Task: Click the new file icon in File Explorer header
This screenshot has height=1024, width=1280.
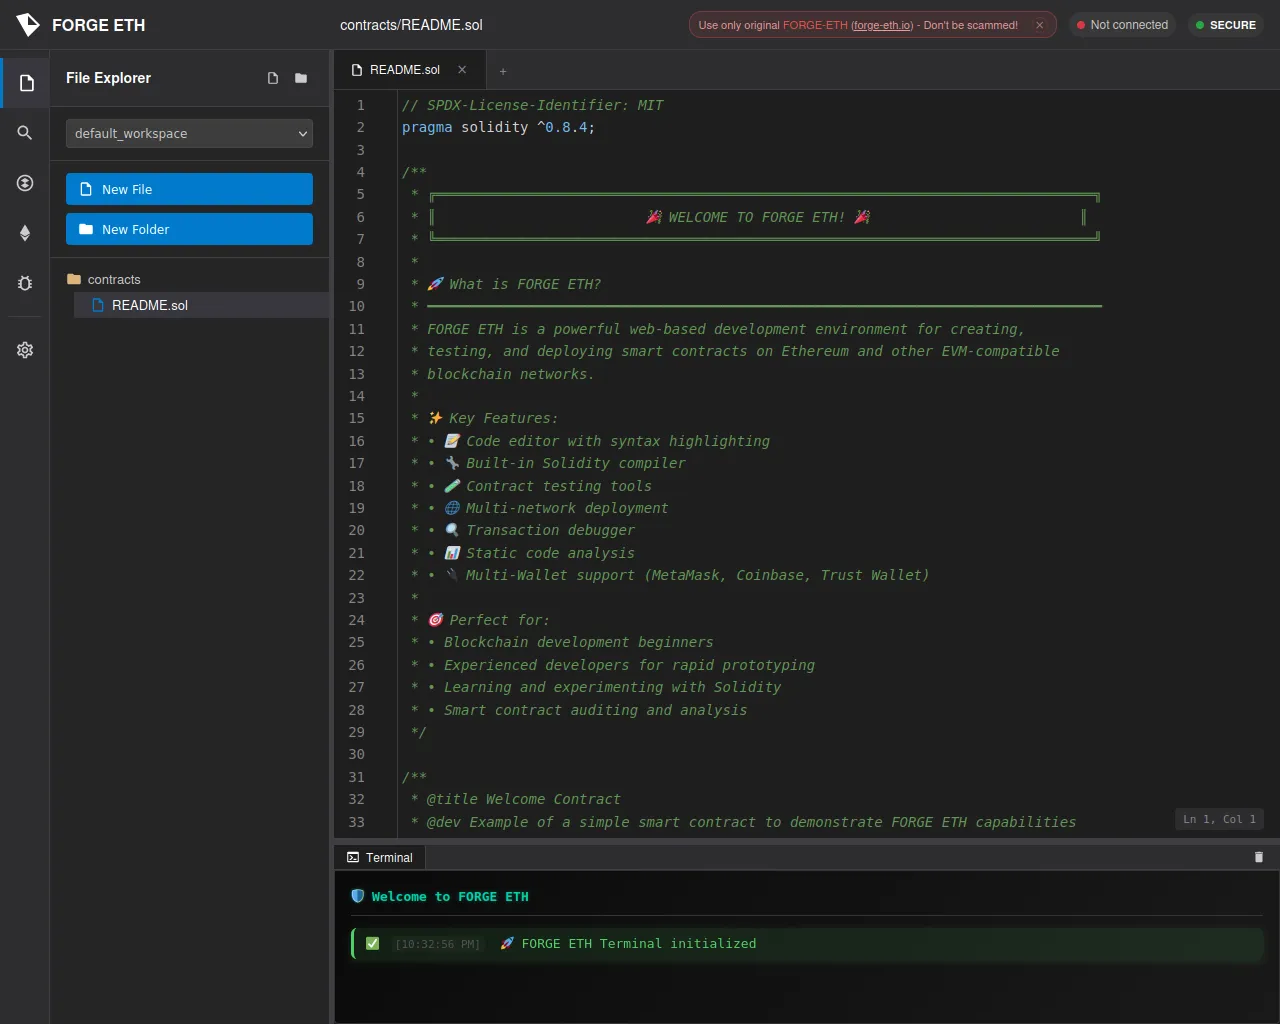Action: 273,78
